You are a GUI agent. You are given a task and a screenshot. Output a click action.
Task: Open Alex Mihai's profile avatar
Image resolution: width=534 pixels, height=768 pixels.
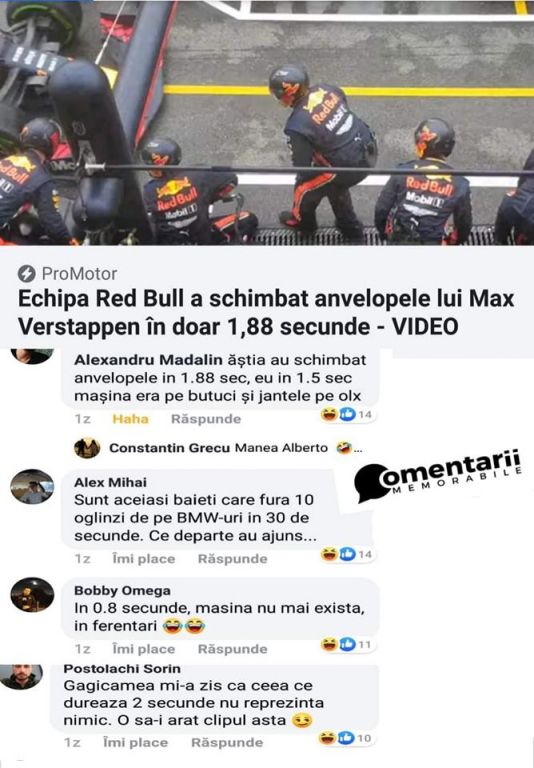tap(32, 486)
